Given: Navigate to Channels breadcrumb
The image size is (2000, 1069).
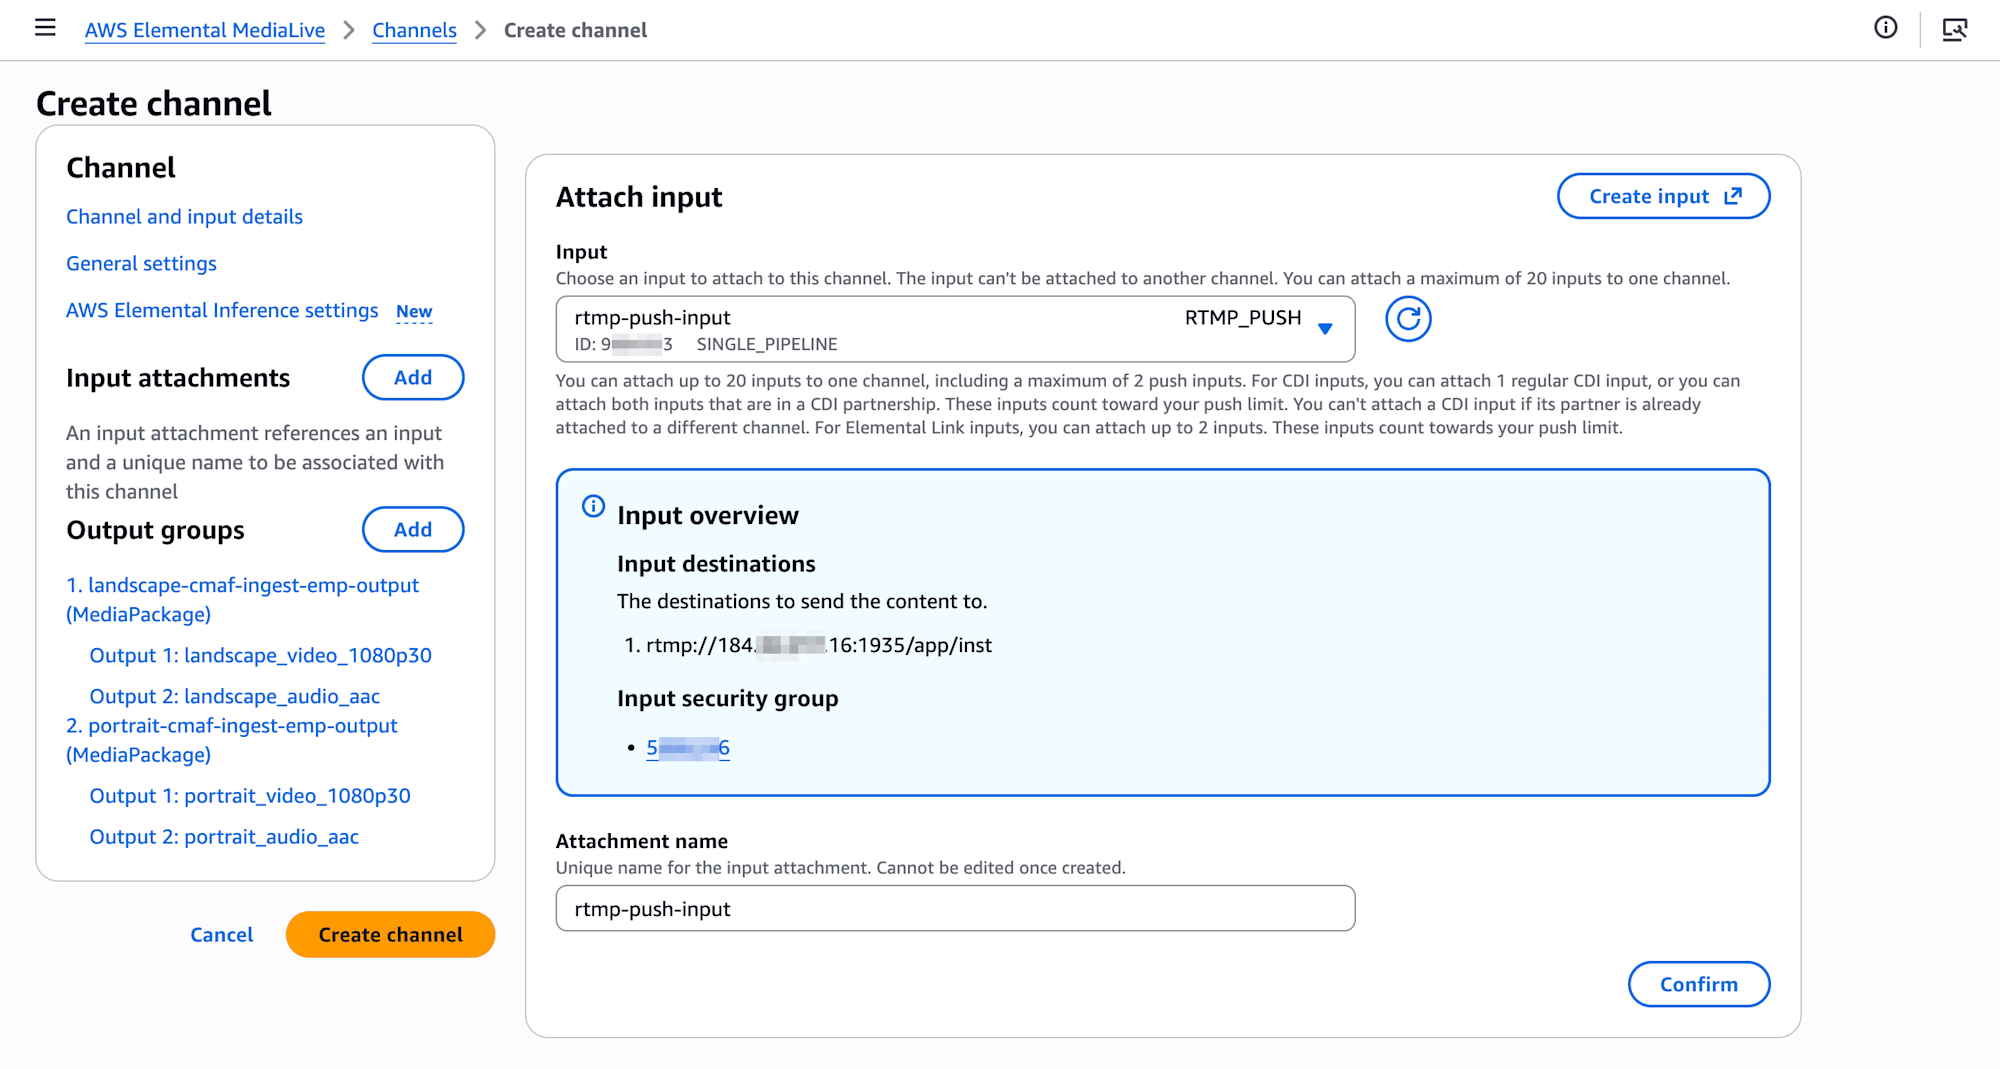Looking at the screenshot, I should point(414,30).
